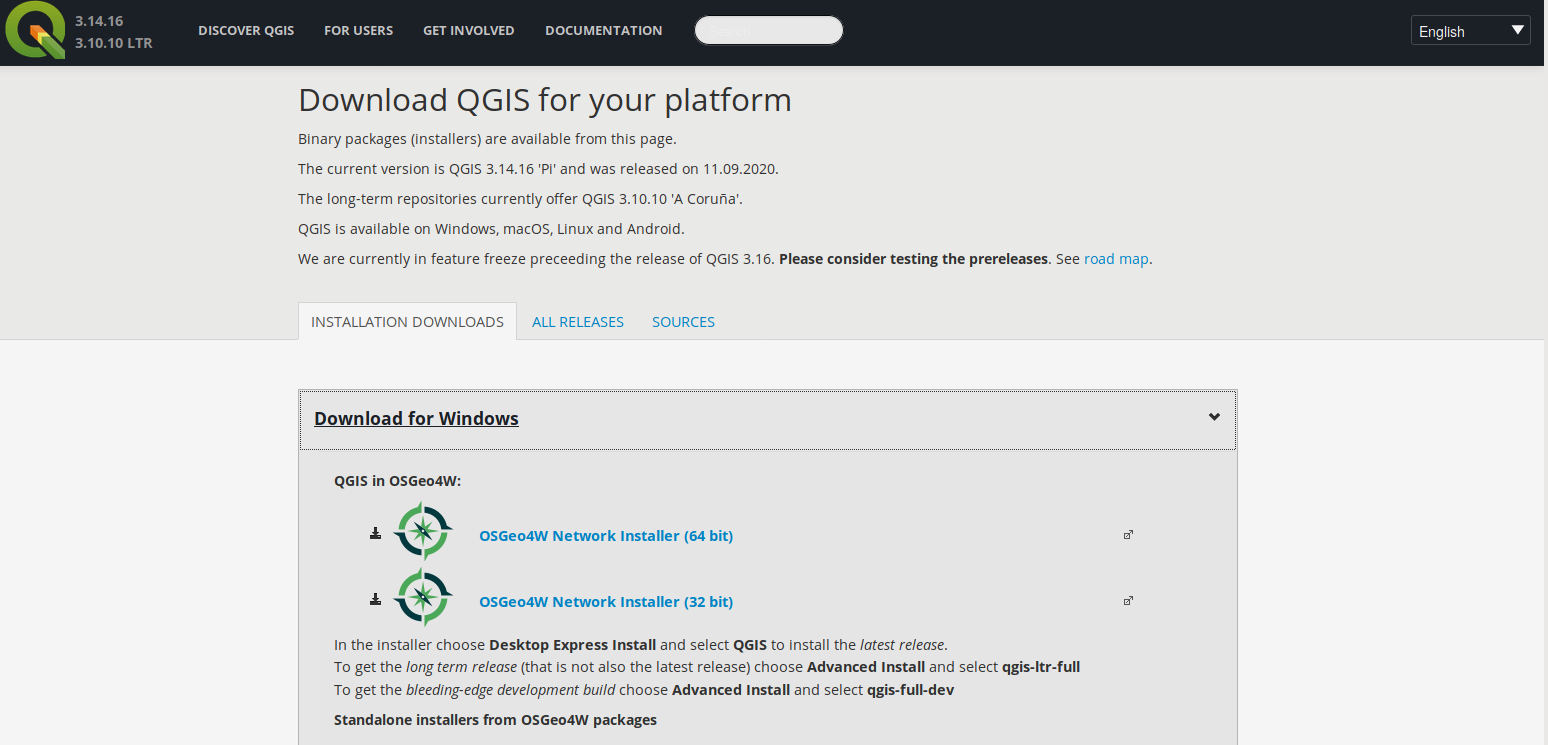Click the 3.10.10 LTR version label
Viewport: 1548px width, 745px height.
coord(113,43)
